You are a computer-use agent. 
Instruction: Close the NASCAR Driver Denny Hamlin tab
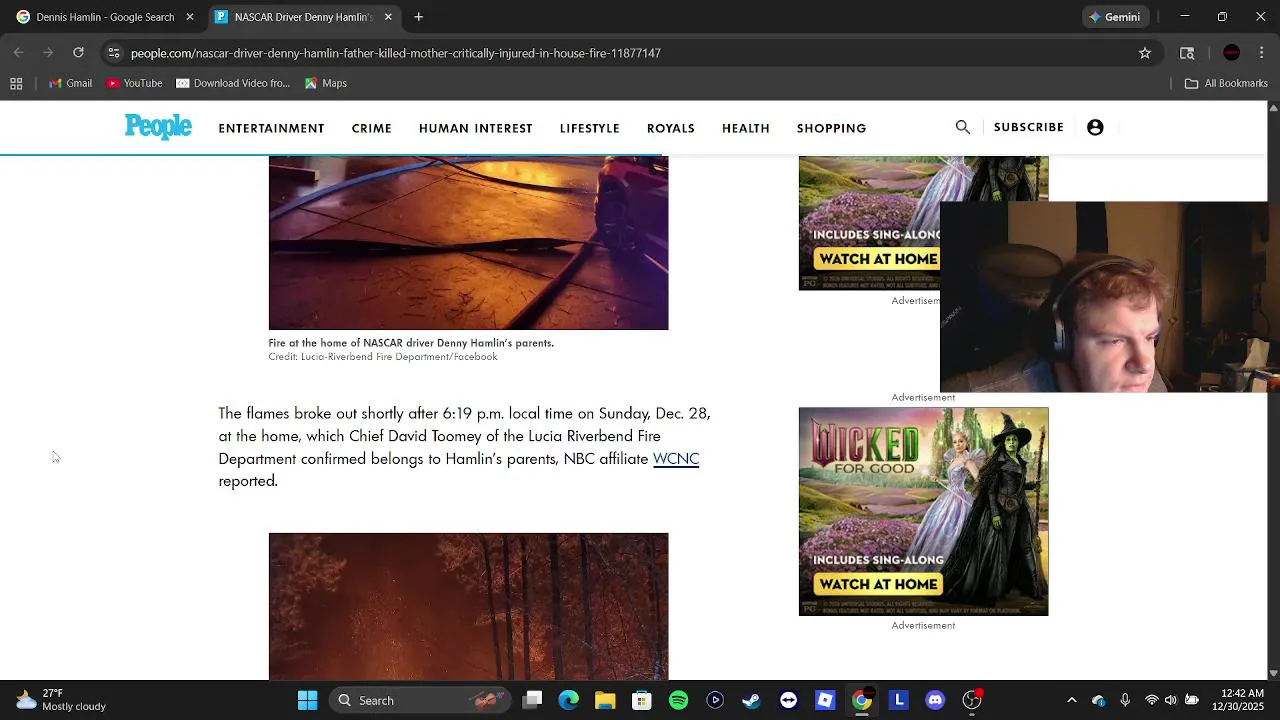pos(388,17)
